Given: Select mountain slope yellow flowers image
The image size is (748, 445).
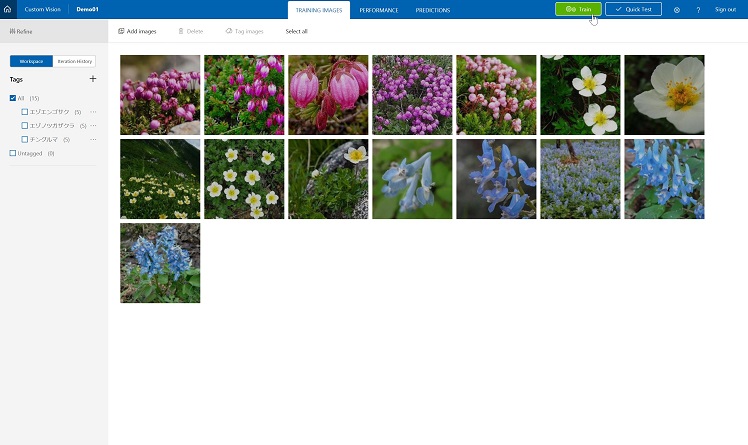Looking at the screenshot, I should pyautogui.click(x=160, y=179).
